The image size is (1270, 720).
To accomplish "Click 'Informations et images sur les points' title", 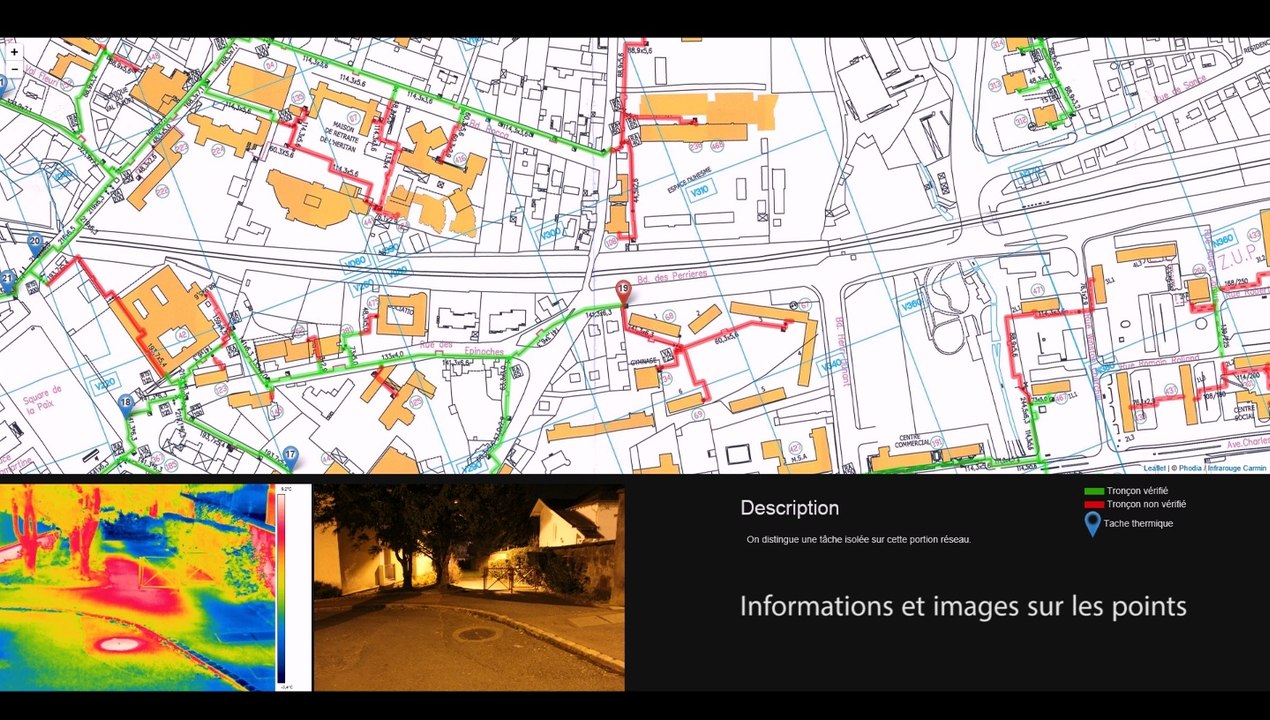I will (963, 606).
